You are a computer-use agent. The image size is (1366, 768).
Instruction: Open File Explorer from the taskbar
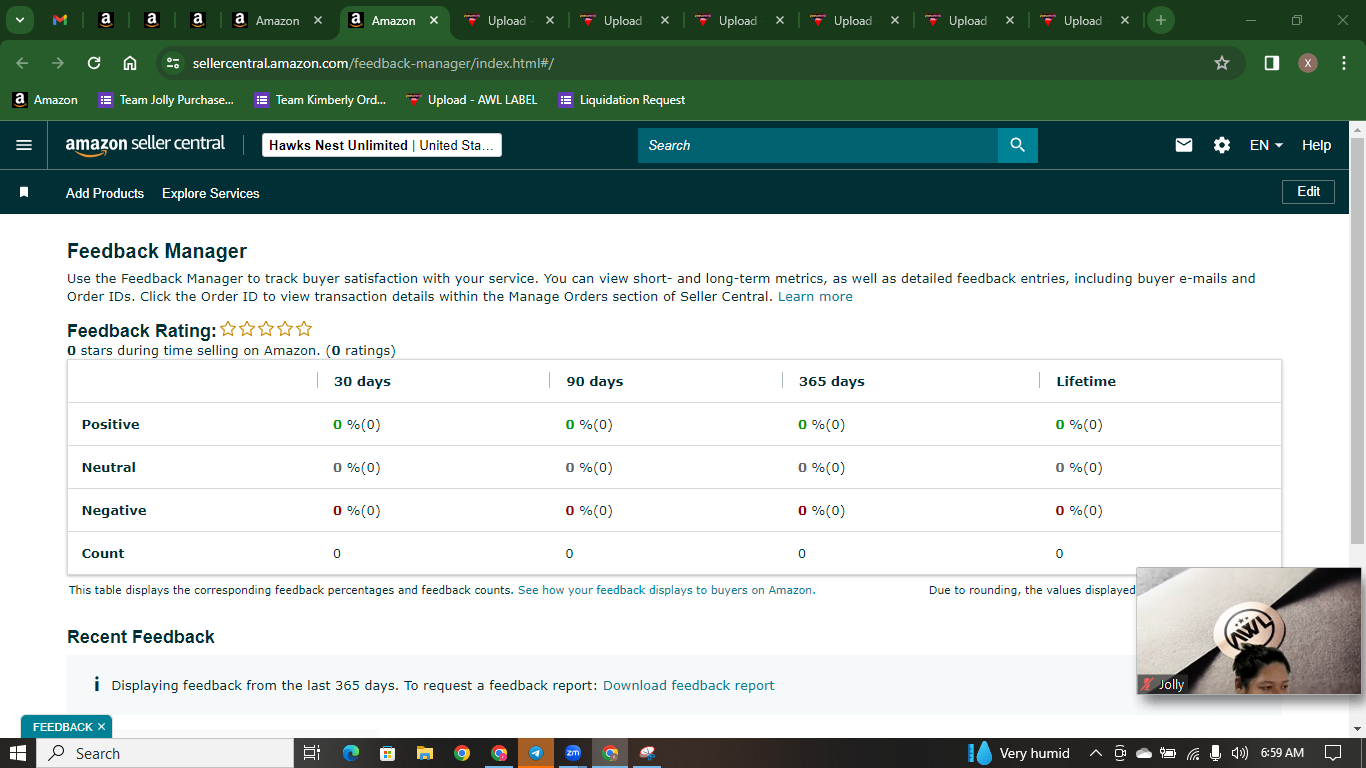(425, 753)
